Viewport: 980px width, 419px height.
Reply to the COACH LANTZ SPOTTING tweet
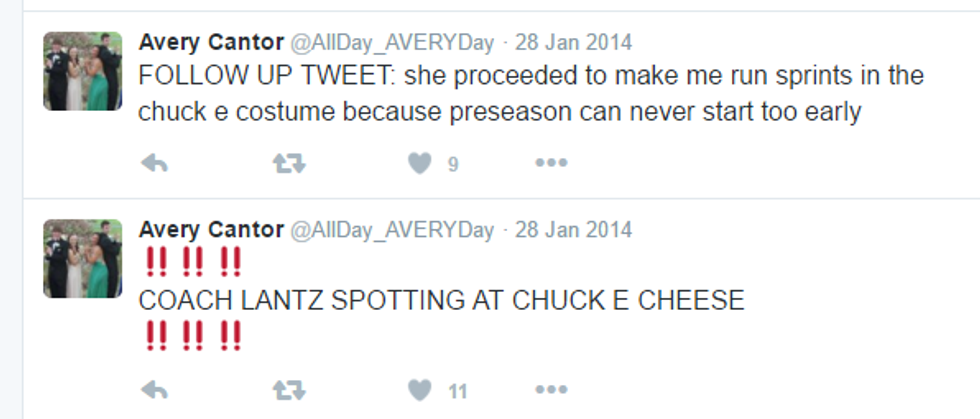(x=153, y=390)
